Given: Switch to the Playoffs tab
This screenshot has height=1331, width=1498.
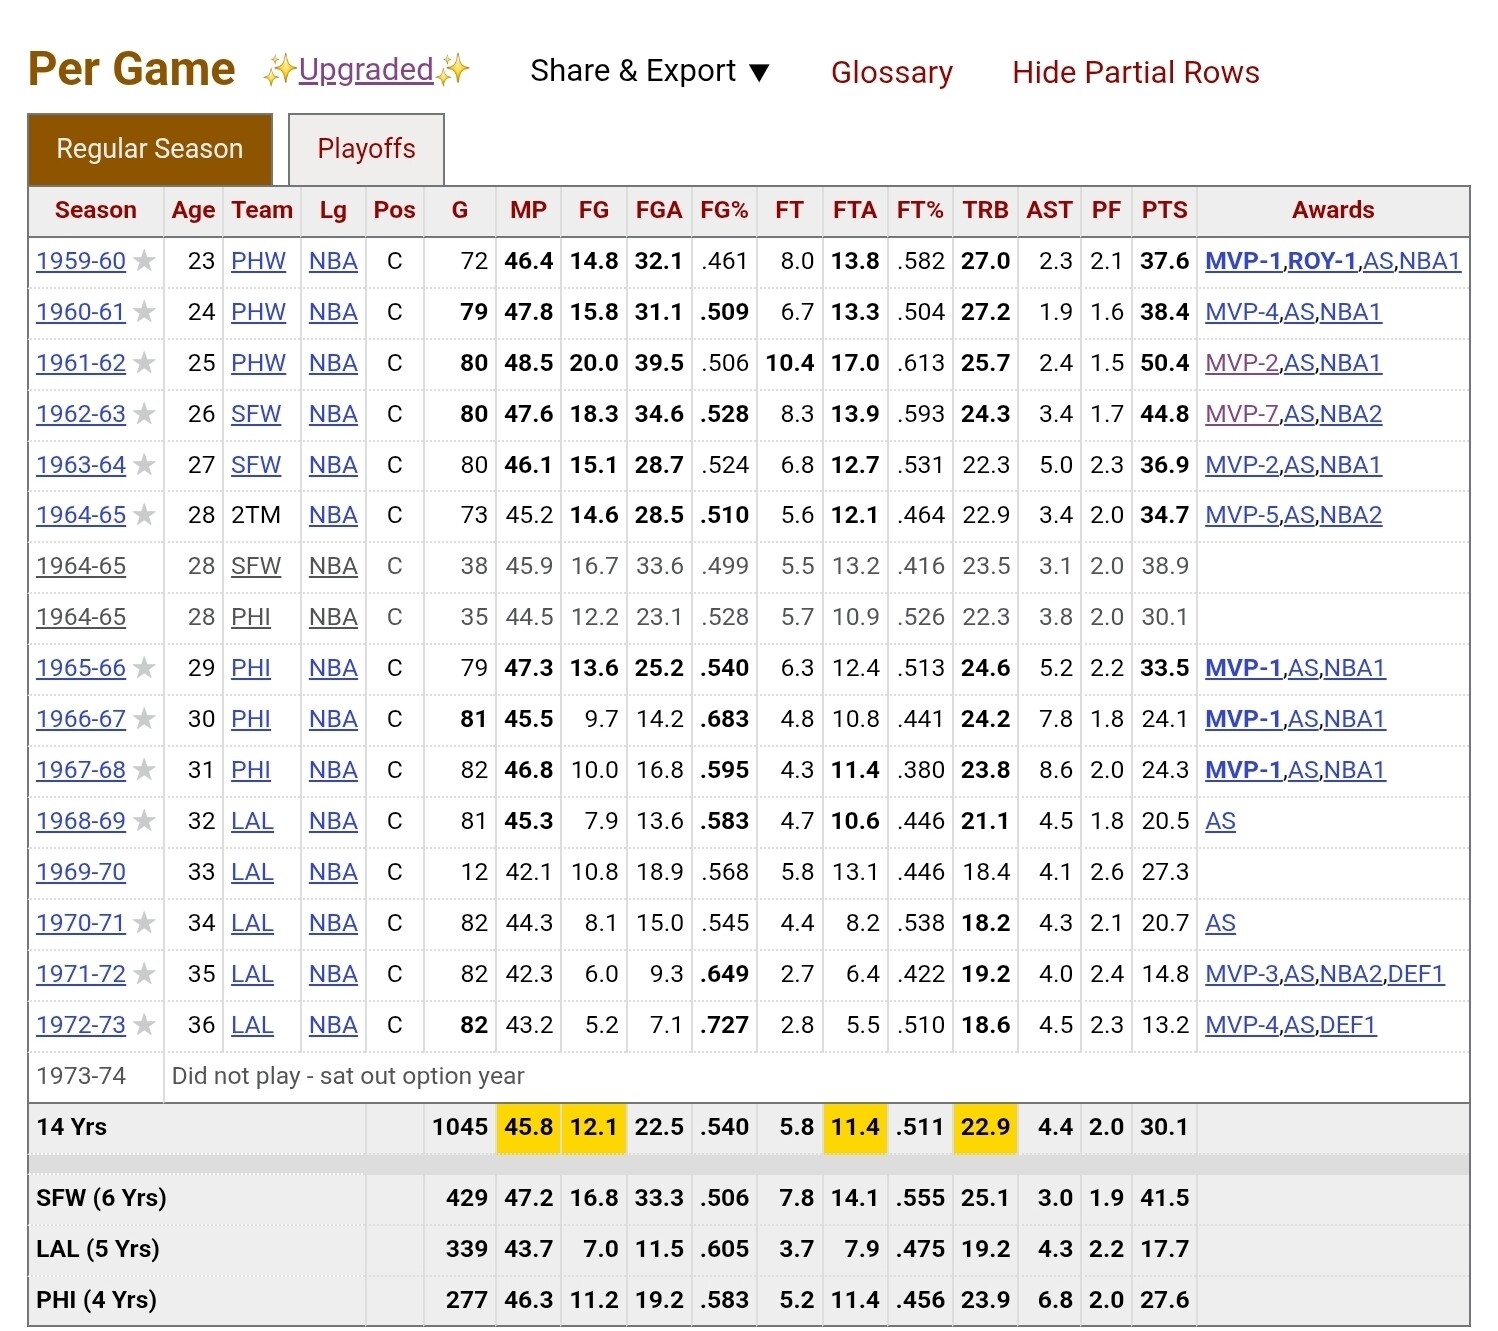Looking at the screenshot, I should click(x=366, y=149).
